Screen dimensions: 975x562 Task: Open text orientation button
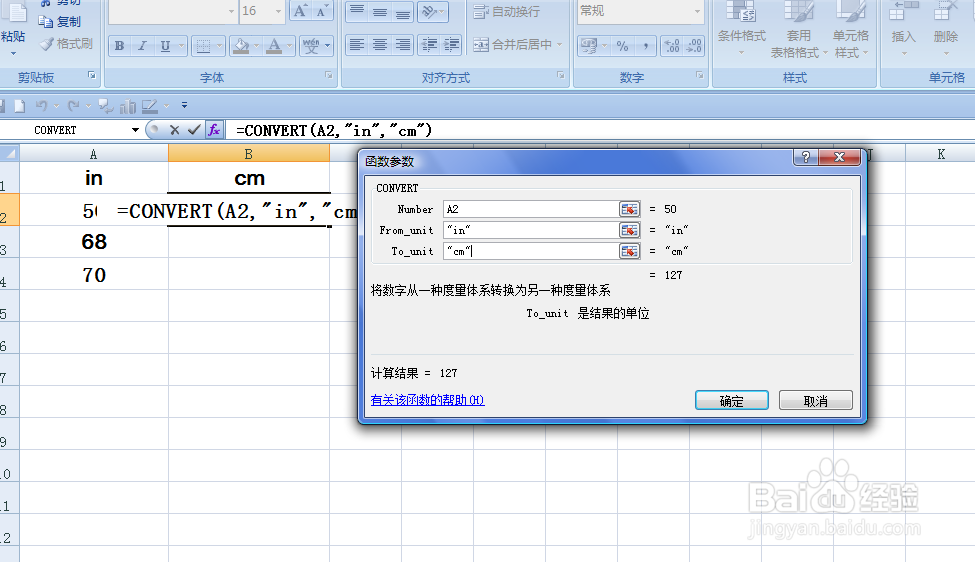point(432,11)
